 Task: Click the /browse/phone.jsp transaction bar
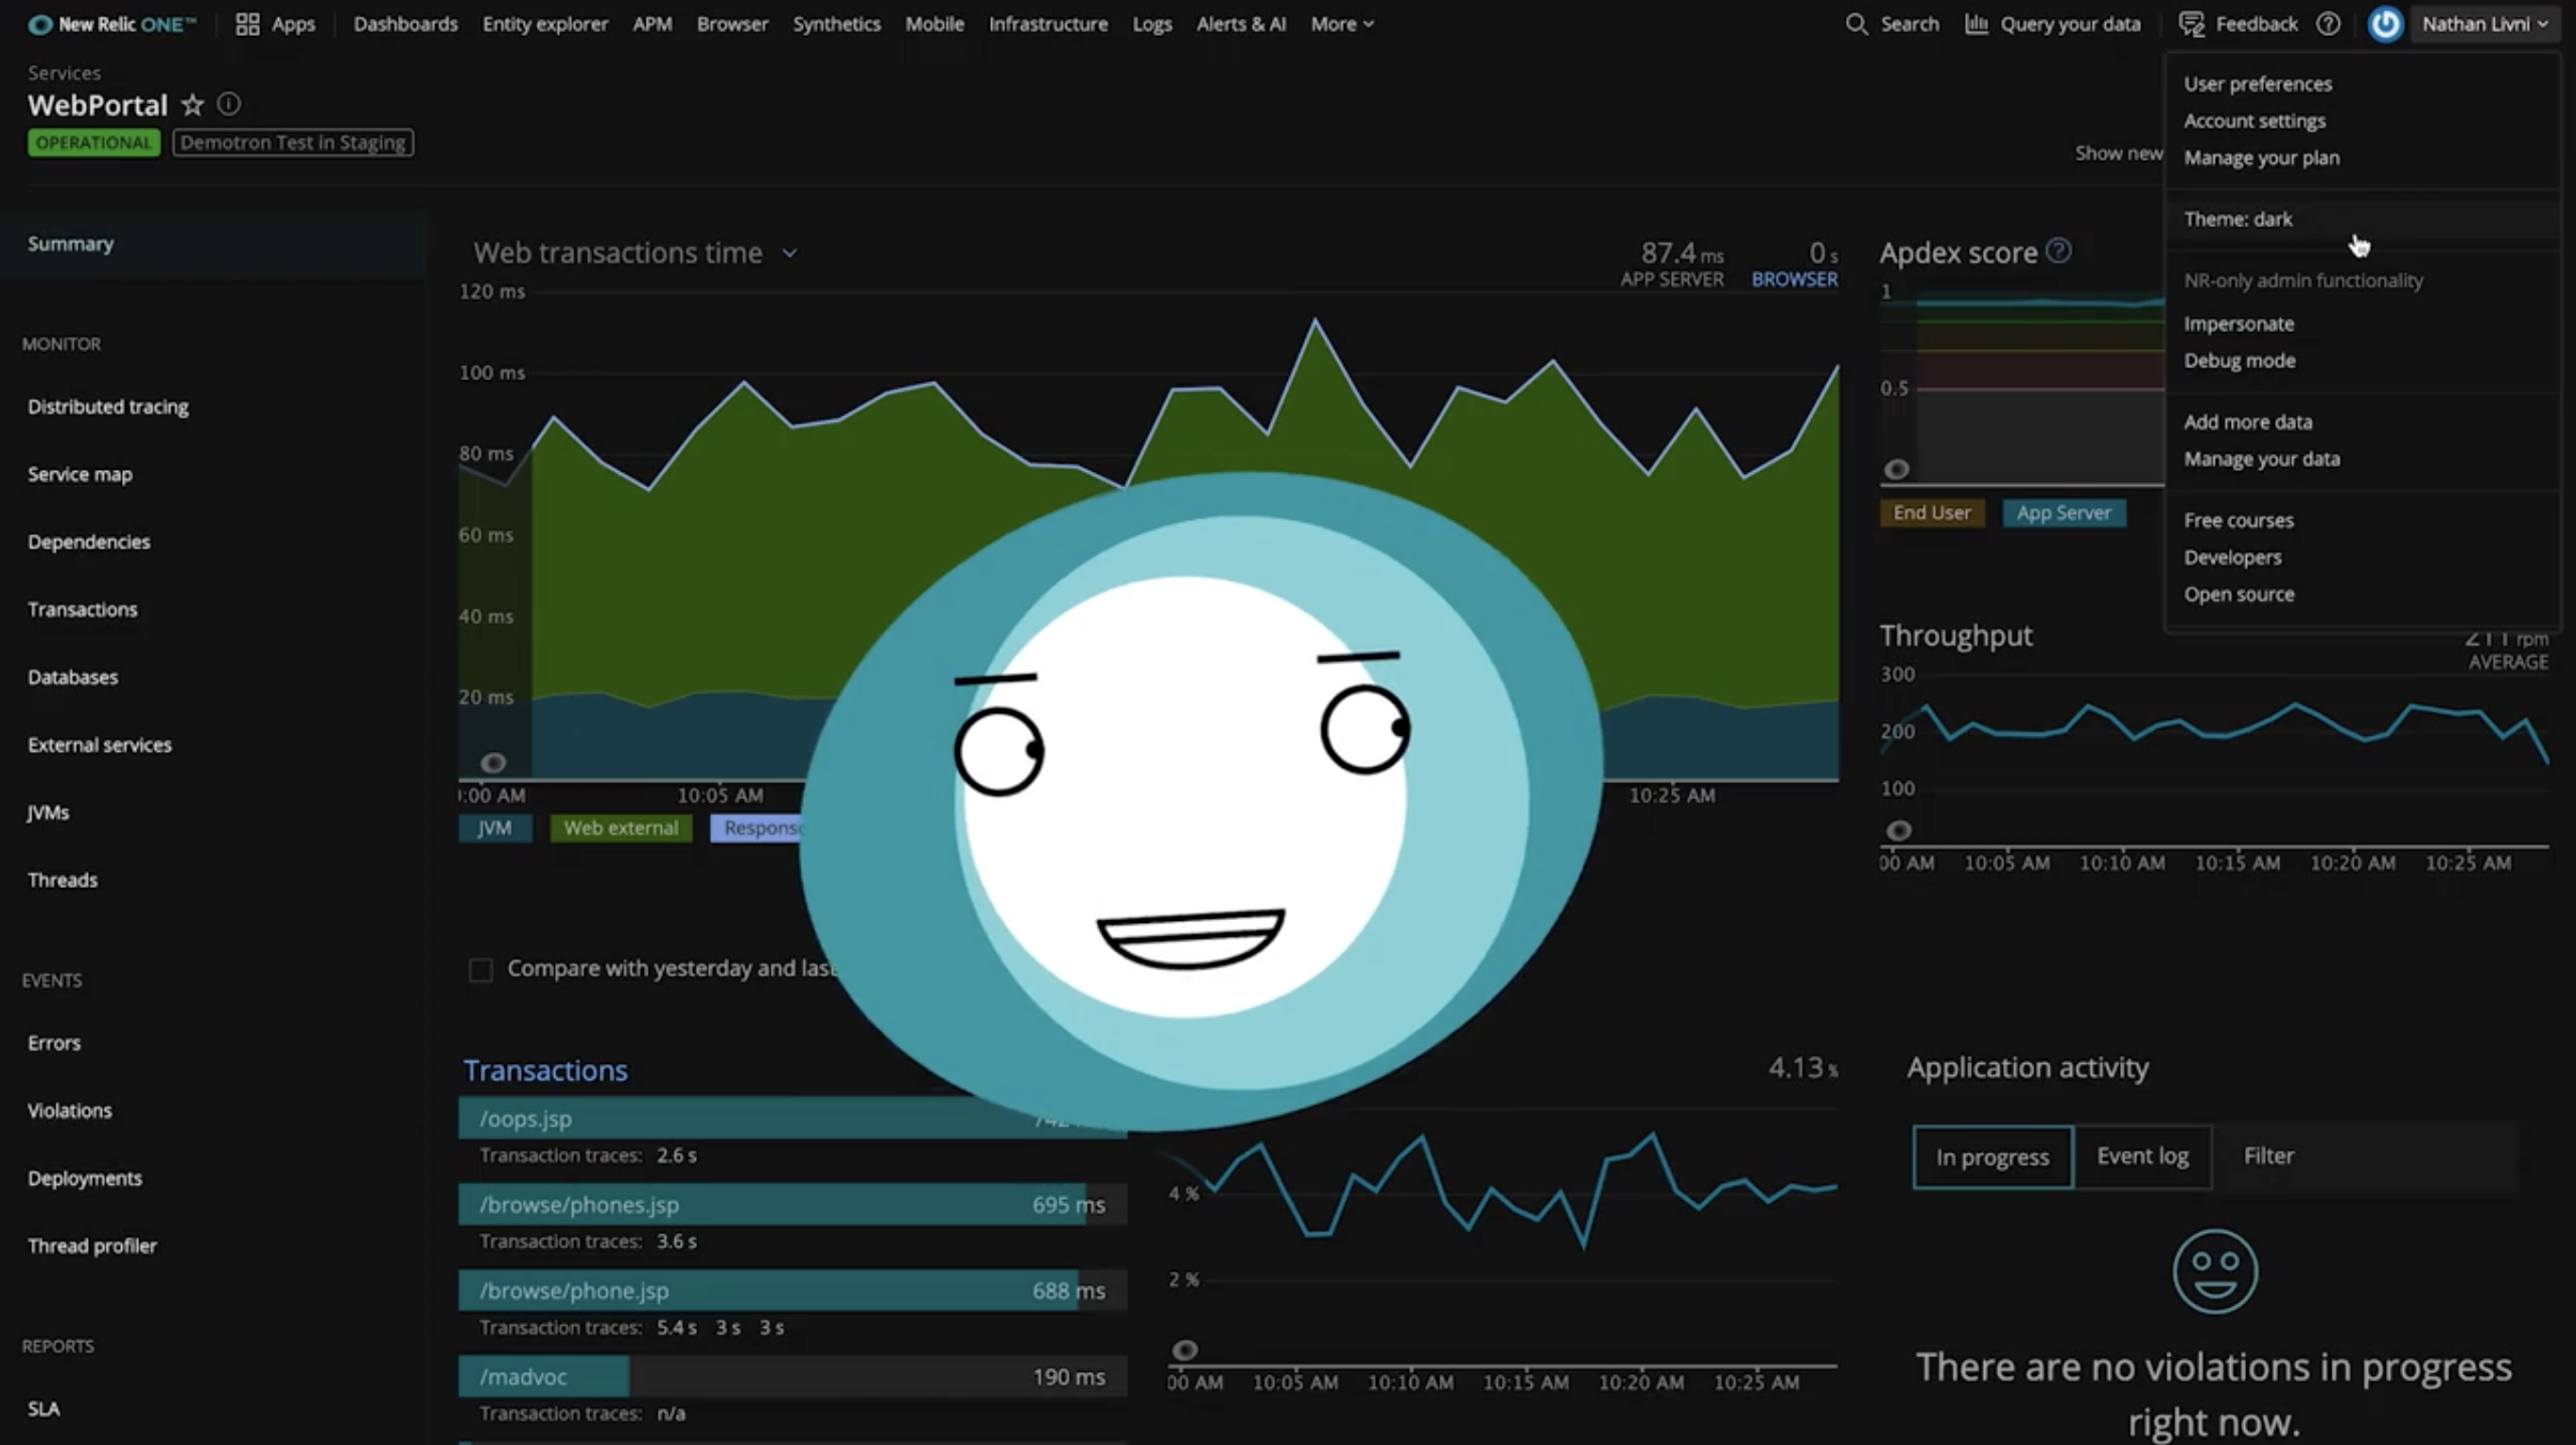792,1291
